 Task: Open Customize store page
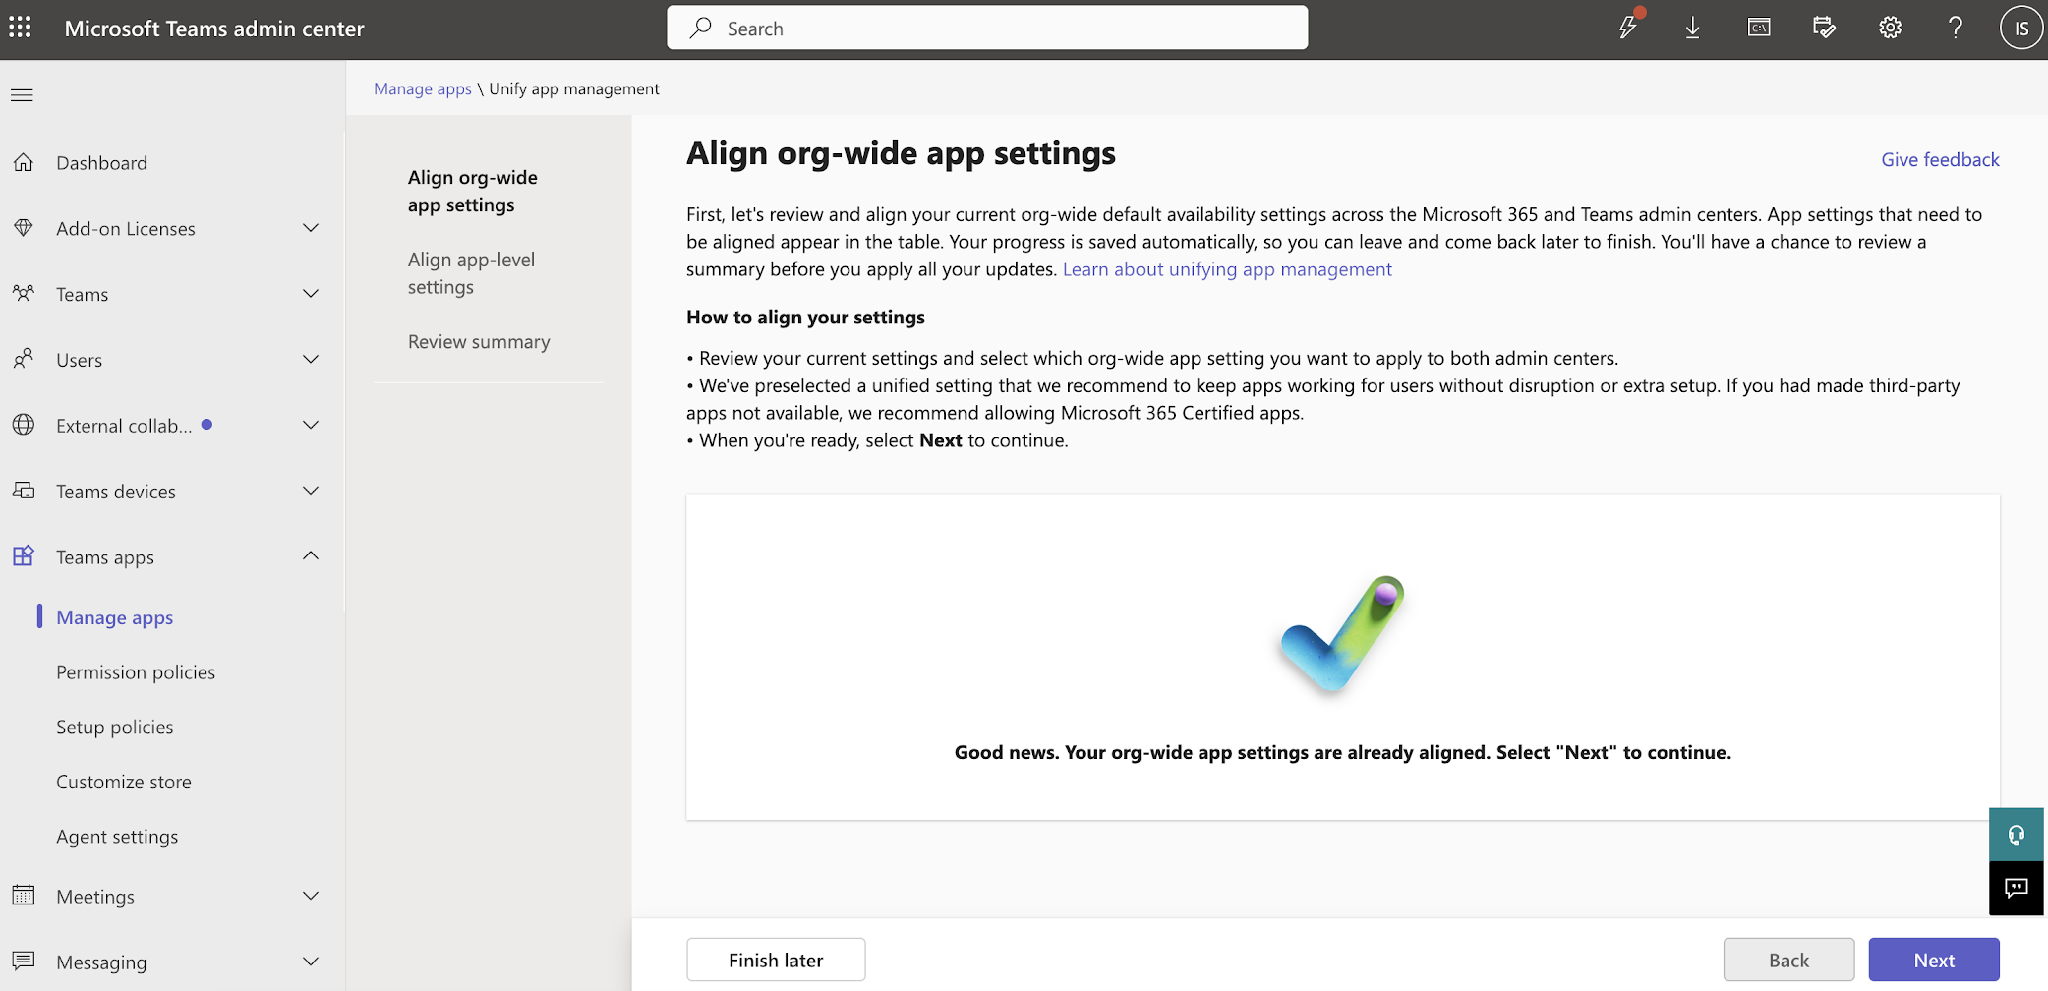(x=124, y=782)
